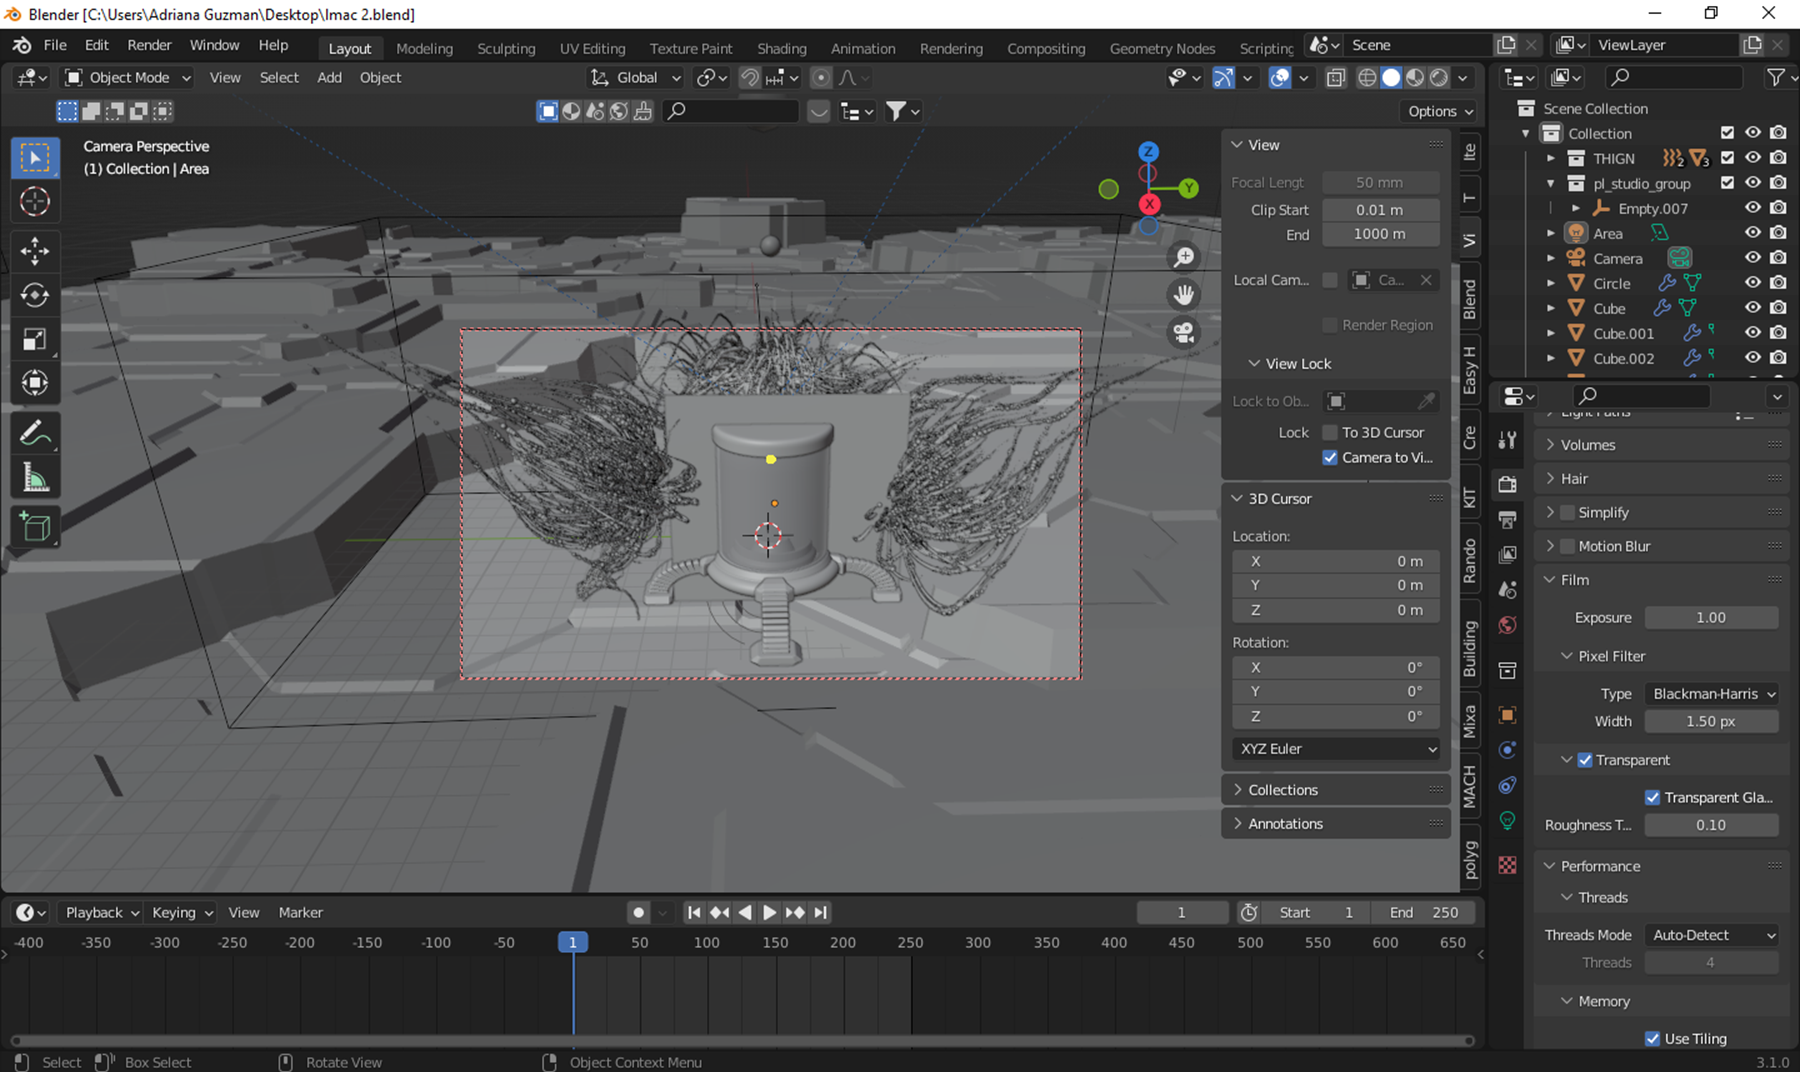Uncheck the Use Tiling checkbox
Screen dimensions: 1800x1072
[1652, 1038]
